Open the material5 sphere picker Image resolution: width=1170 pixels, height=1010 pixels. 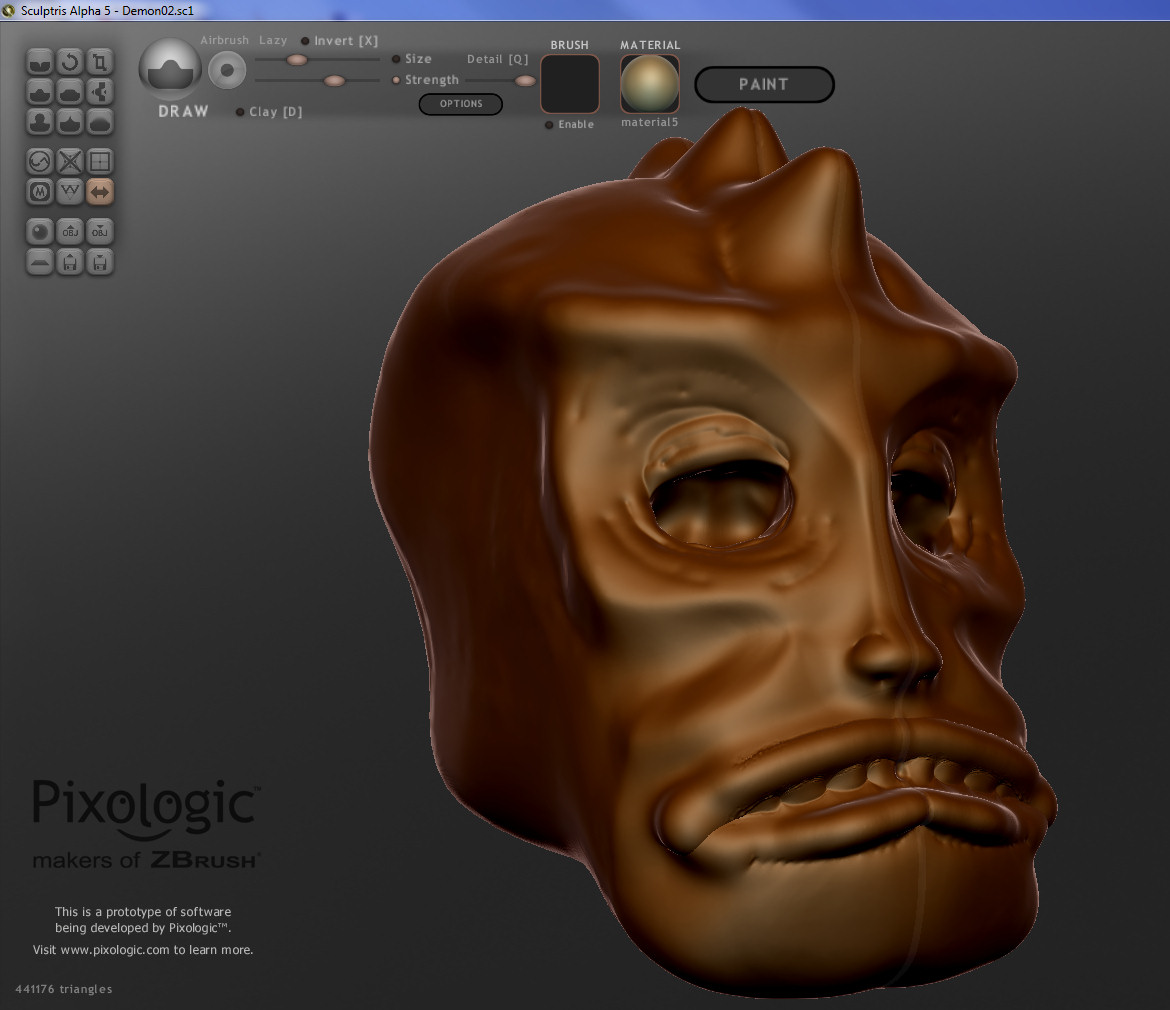(649, 84)
